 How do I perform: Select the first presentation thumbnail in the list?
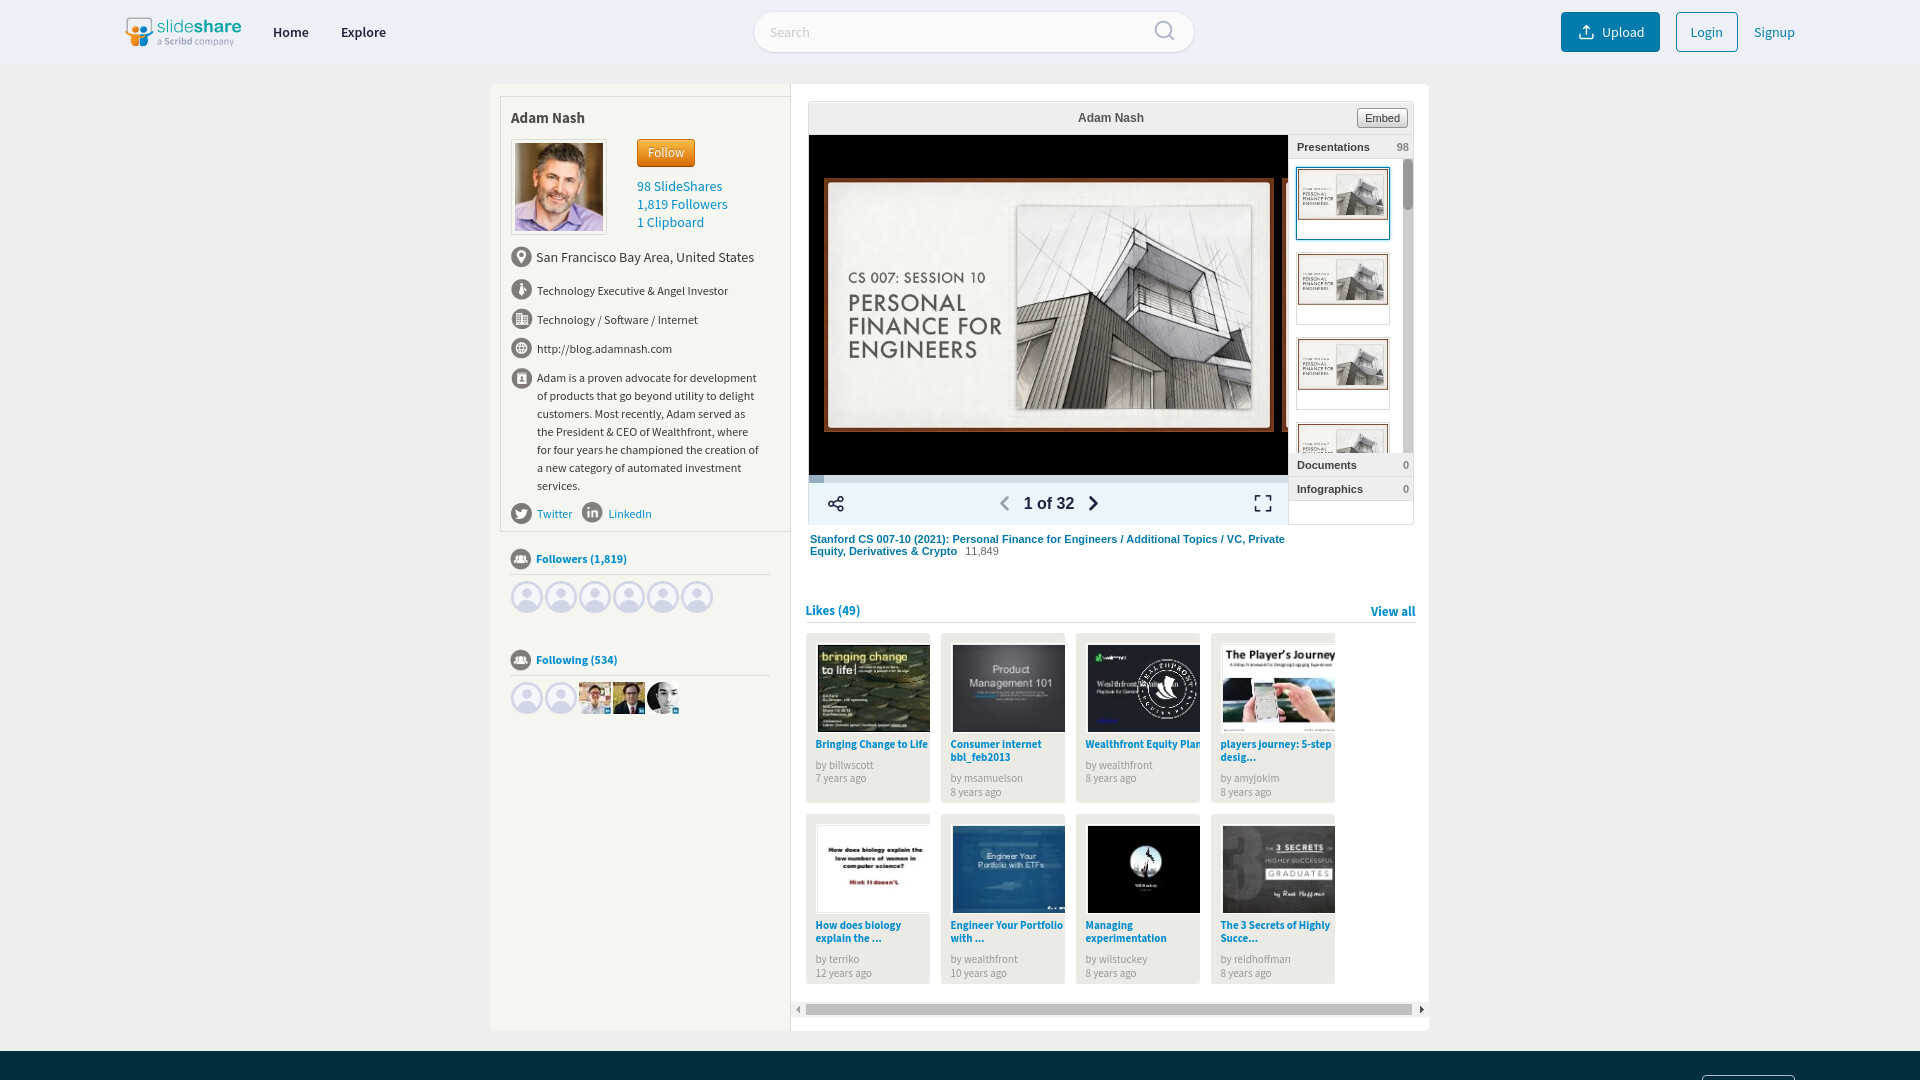pos(1343,203)
